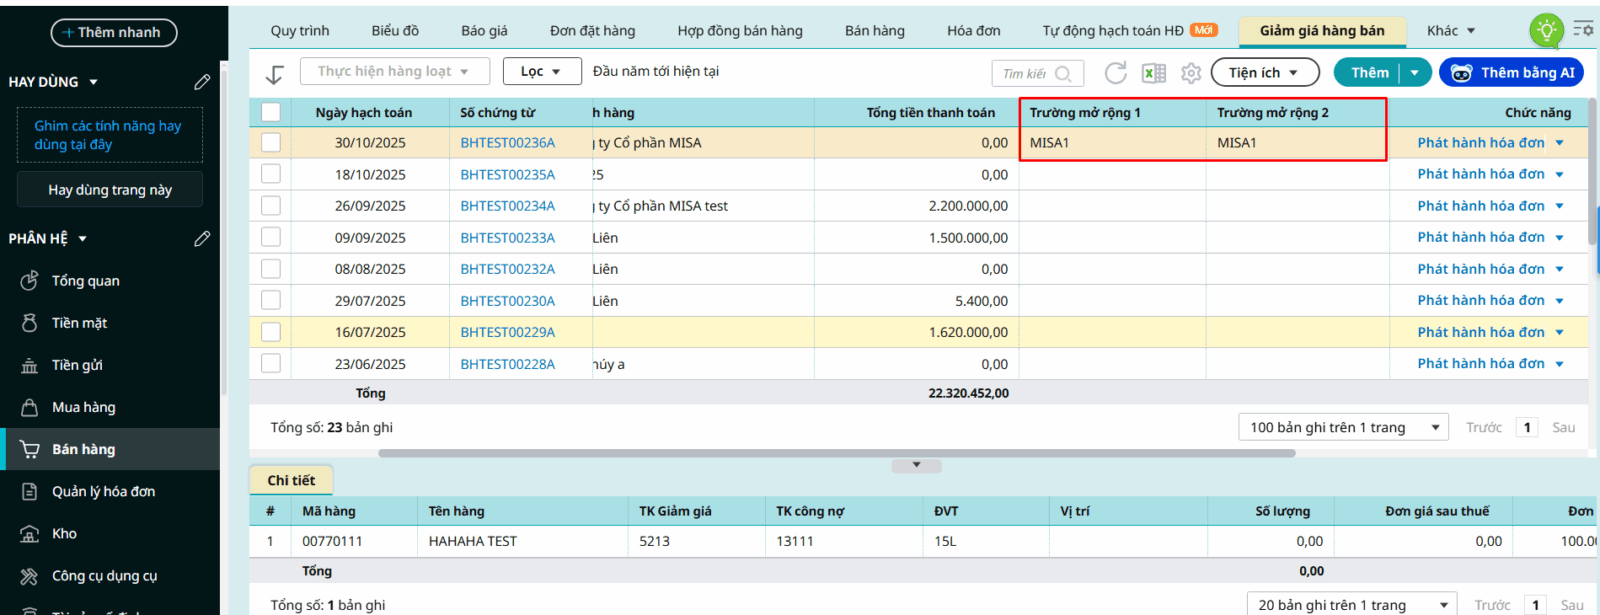Export list to Excel icon
This screenshot has width=1600, height=615.
(1154, 73)
